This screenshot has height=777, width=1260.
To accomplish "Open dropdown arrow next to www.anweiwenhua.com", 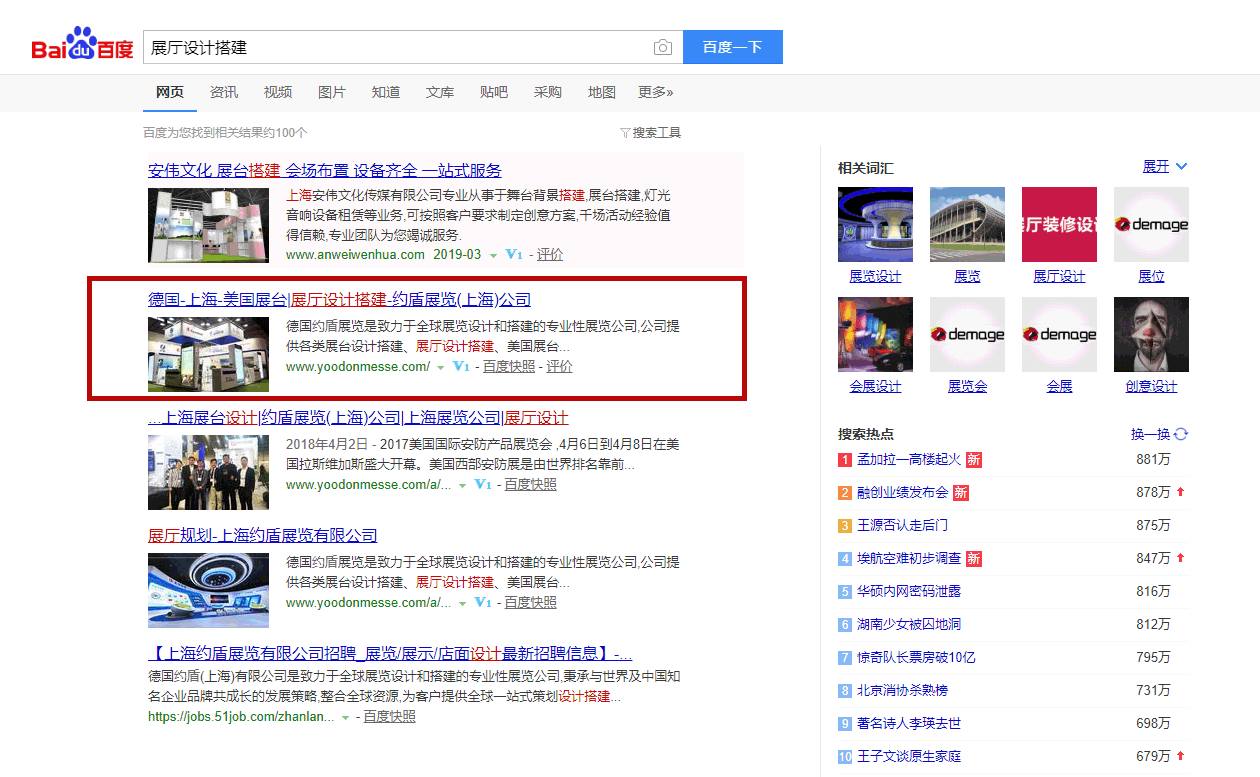I will click(493, 256).
